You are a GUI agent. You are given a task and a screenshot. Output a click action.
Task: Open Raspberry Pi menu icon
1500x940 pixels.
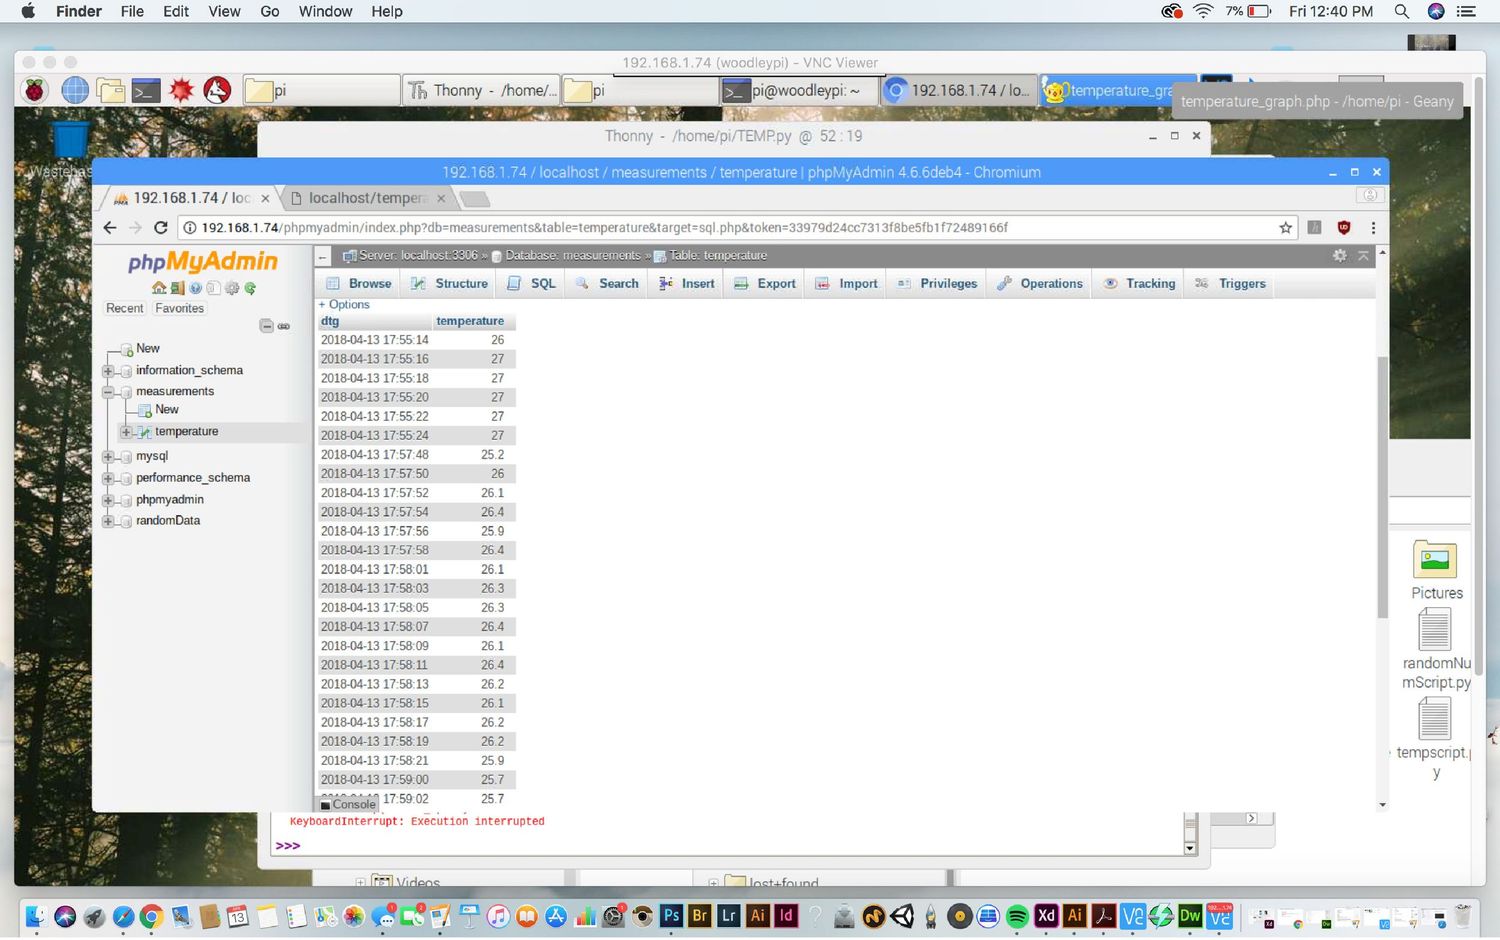point(35,90)
